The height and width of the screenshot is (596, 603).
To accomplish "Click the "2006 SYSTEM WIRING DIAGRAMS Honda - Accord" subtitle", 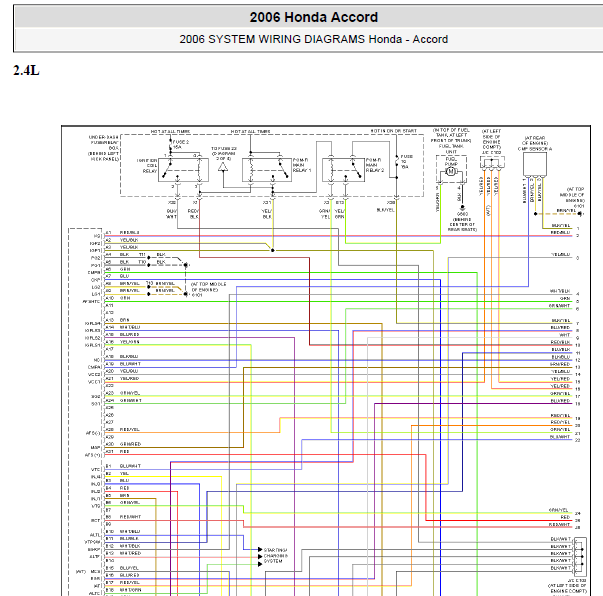I will 313,39.
